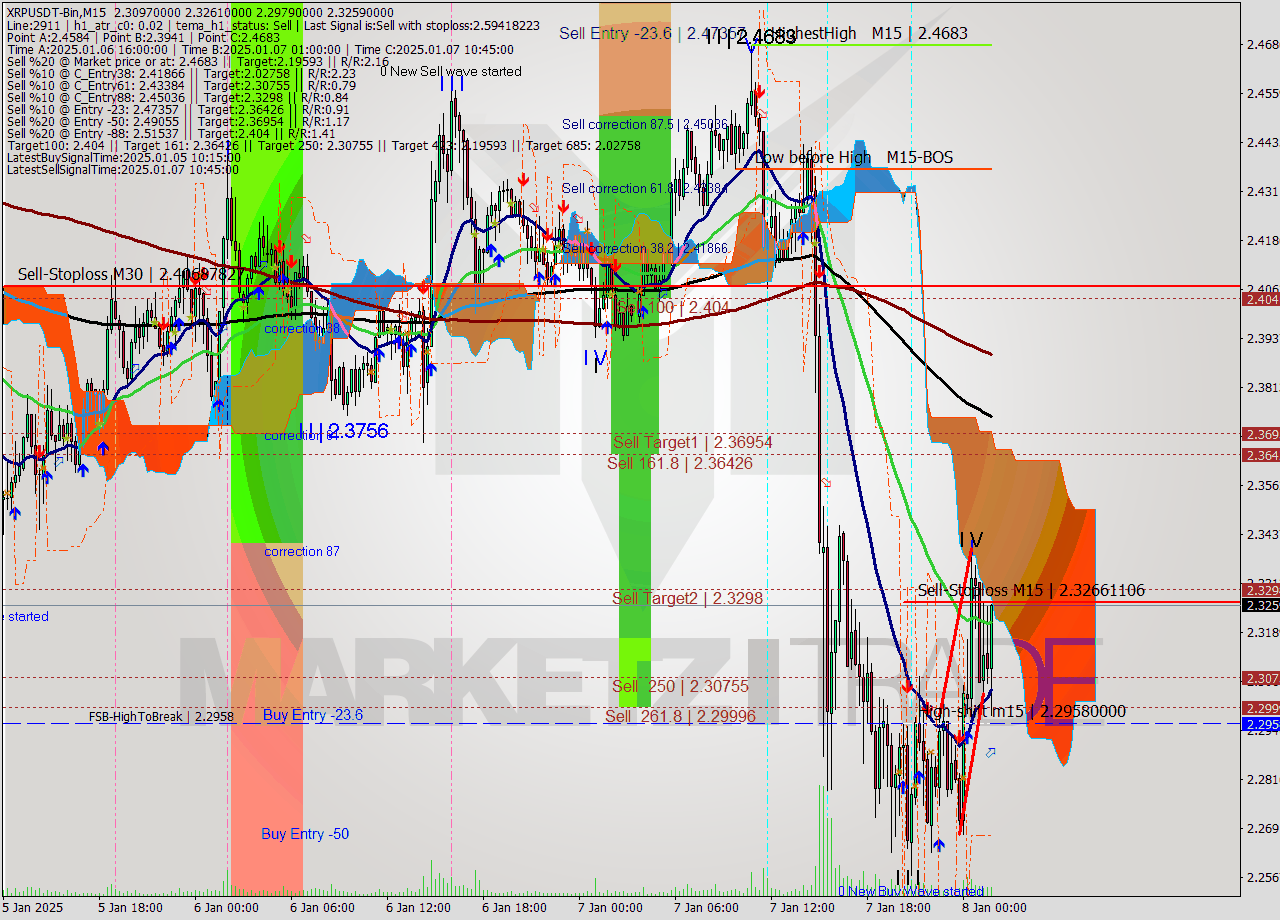
Task: Click the 'correction 38' label
Action: pos(301,328)
